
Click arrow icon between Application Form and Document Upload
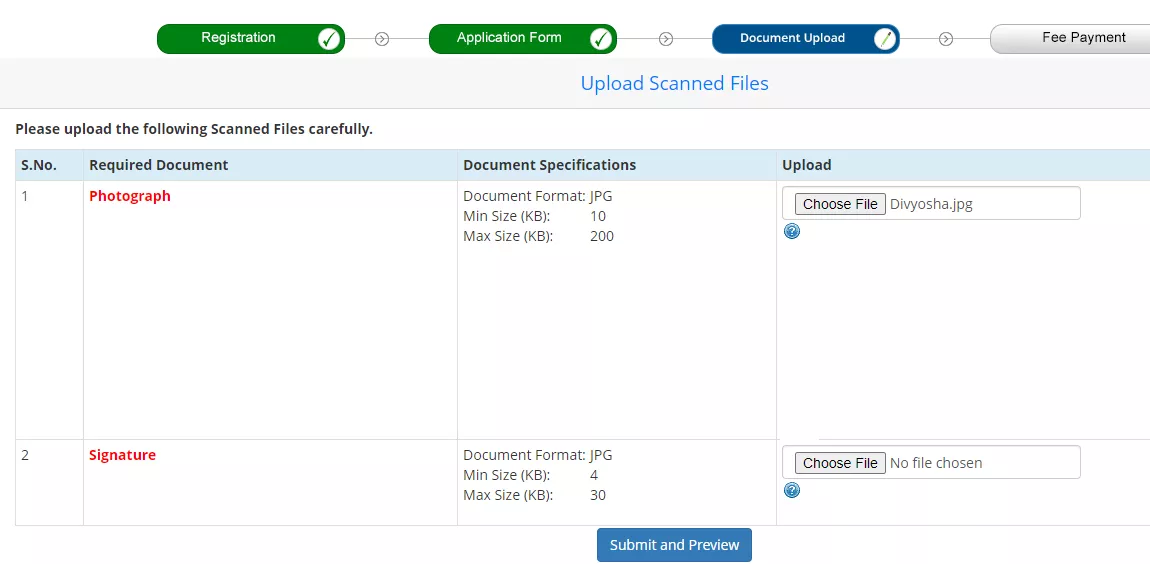pyautogui.click(x=666, y=39)
